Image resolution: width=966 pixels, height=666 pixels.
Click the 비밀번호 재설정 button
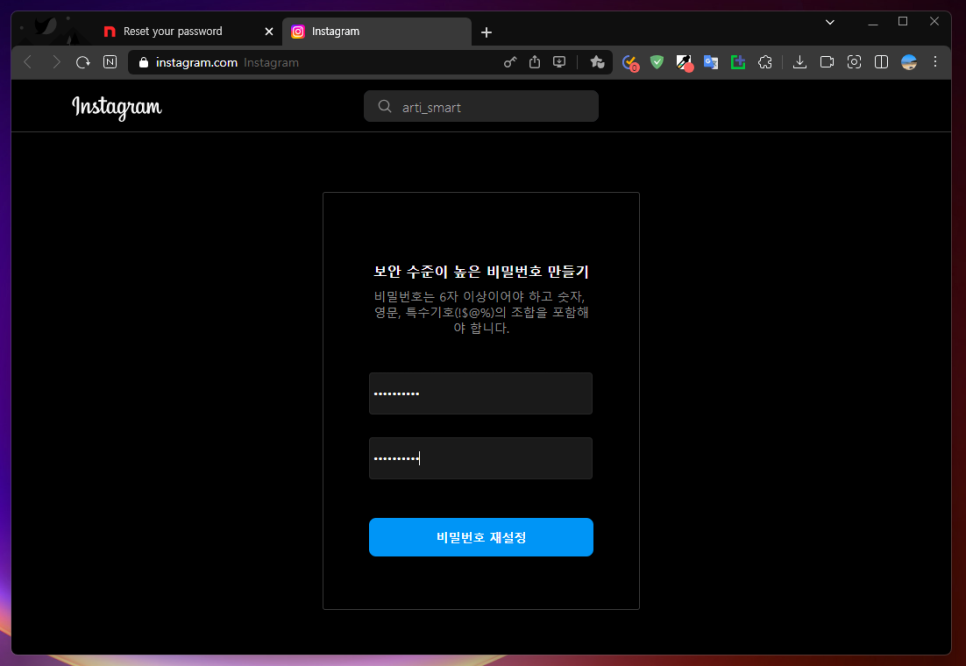481,537
